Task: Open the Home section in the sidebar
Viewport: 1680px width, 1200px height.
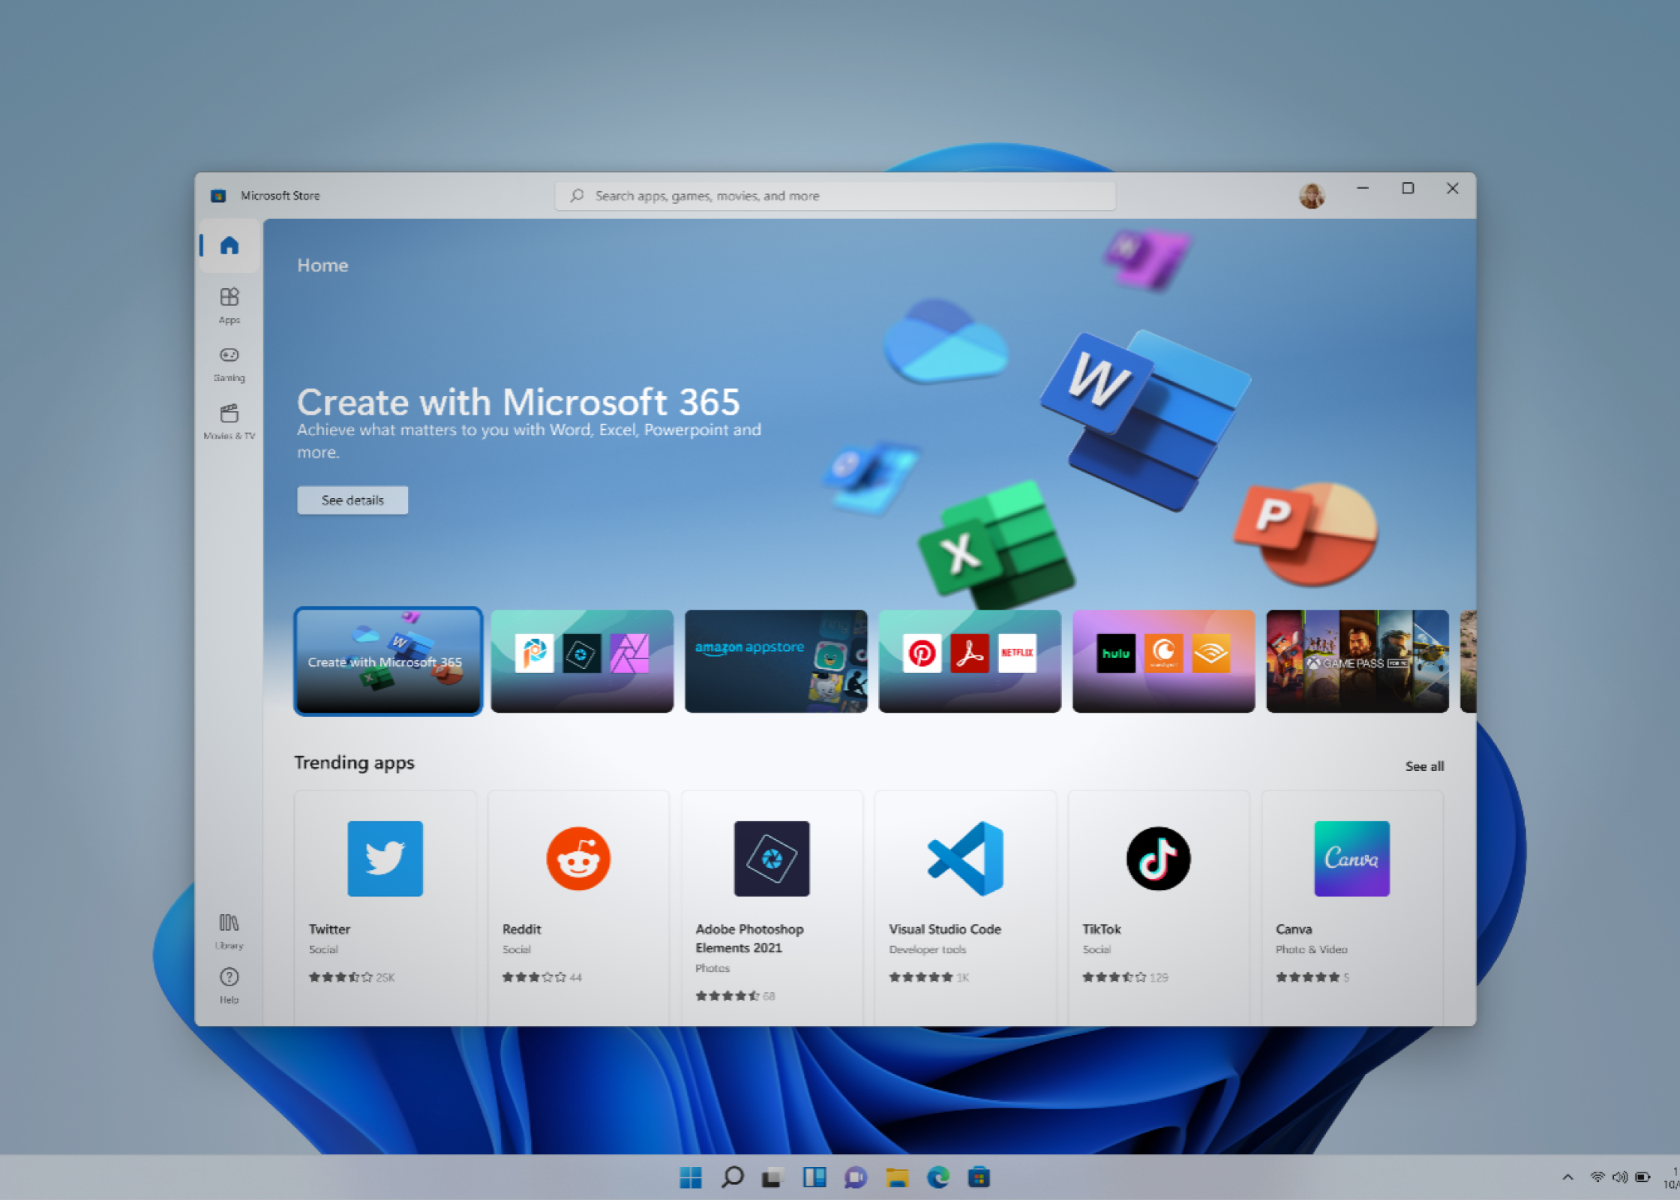Action: pyautogui.click(x=229, y=245)
